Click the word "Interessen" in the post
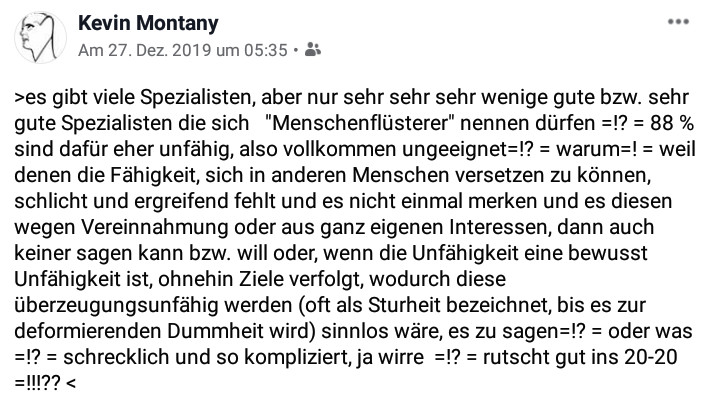This screenshot has height=406, width=709. tap(500, 227)
